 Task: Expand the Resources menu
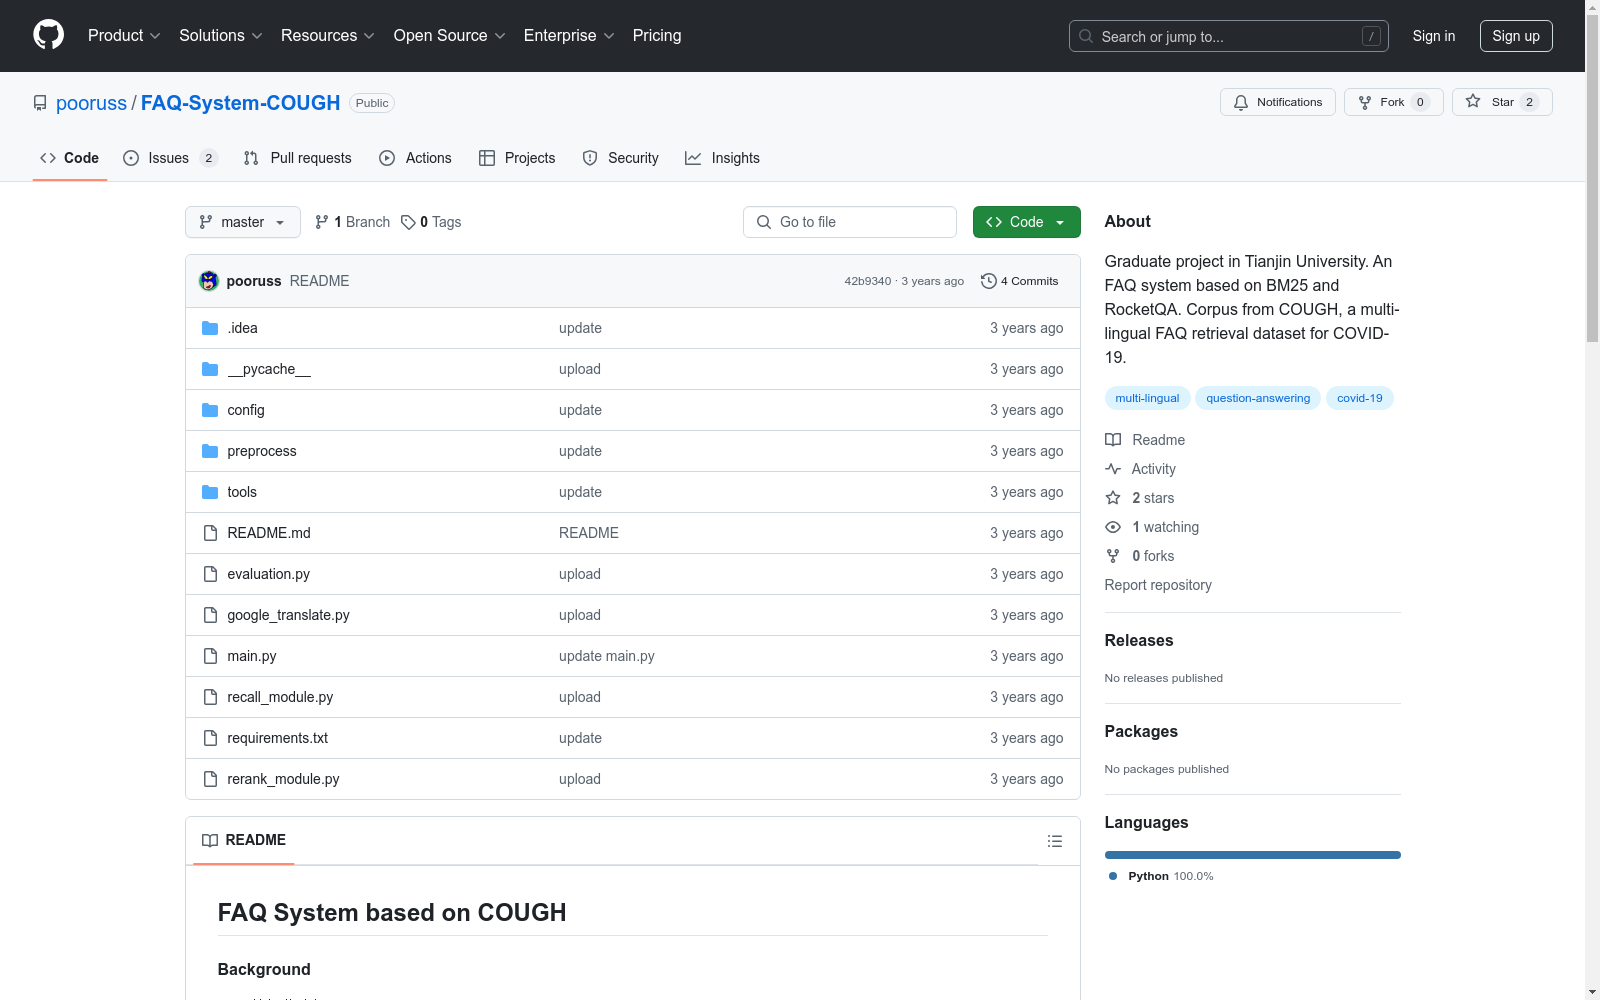(x=328, y=35)
